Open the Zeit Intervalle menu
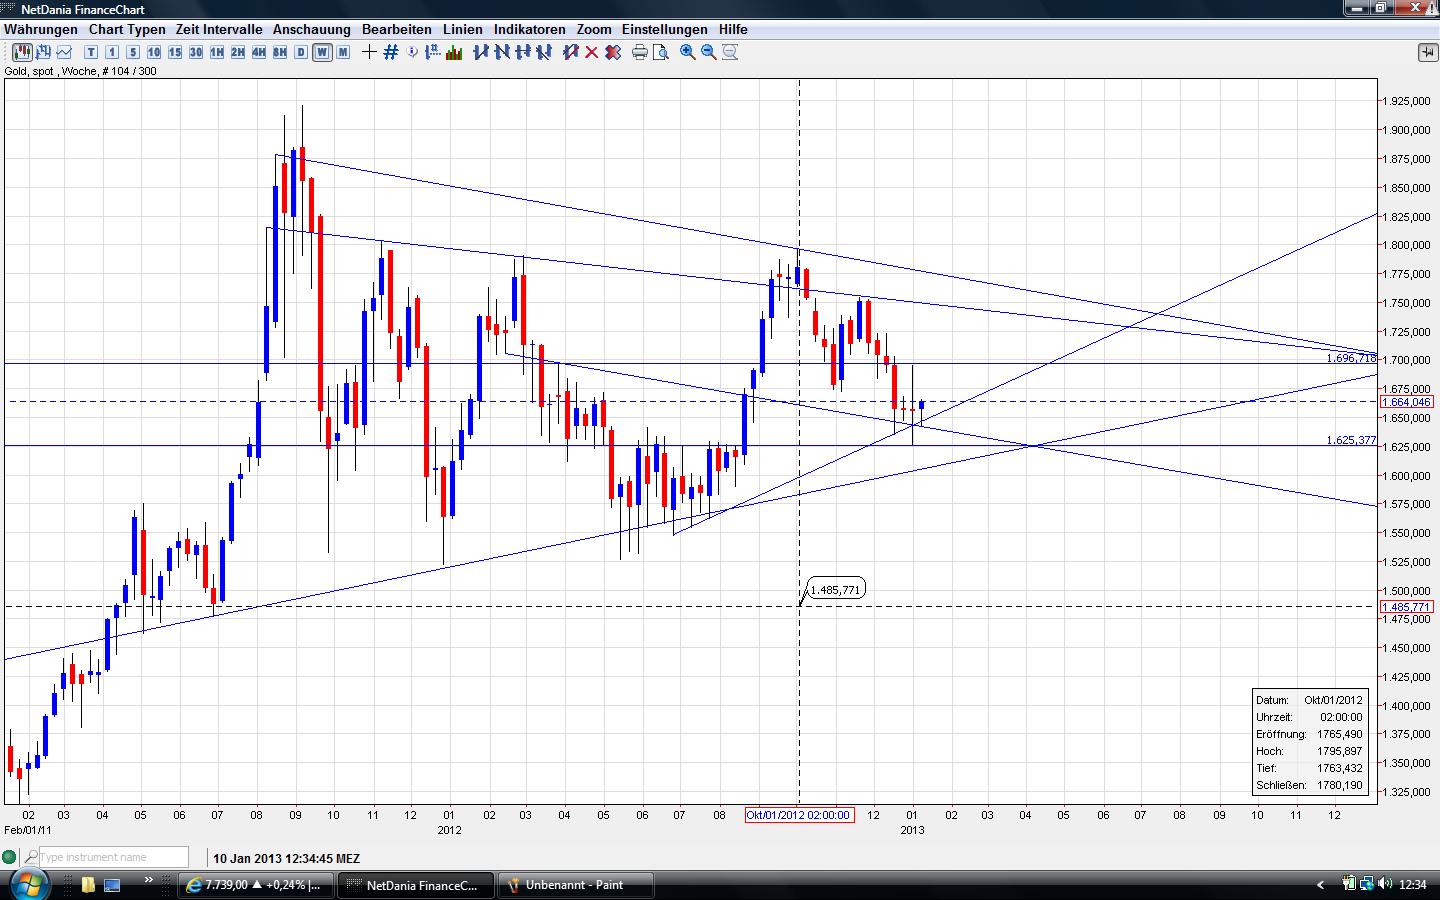Image resolution: width=1440 pixels, height=900 pixels. [218, 29]
